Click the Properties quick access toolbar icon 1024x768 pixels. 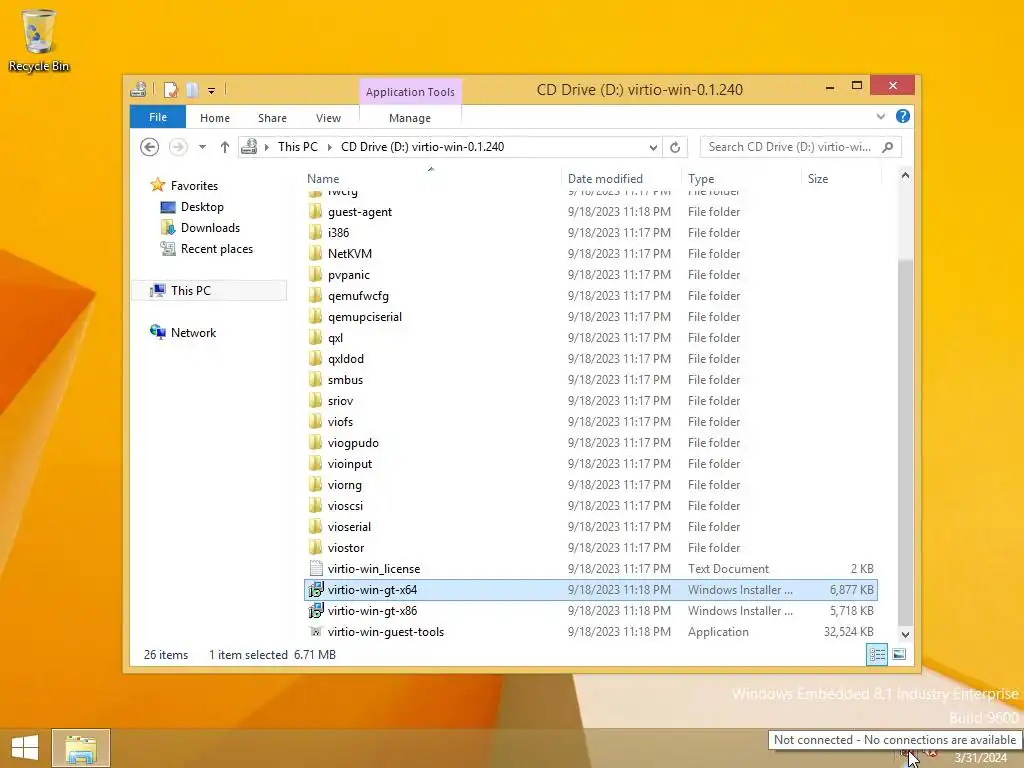pyautogui.click(x=170, y=89)
